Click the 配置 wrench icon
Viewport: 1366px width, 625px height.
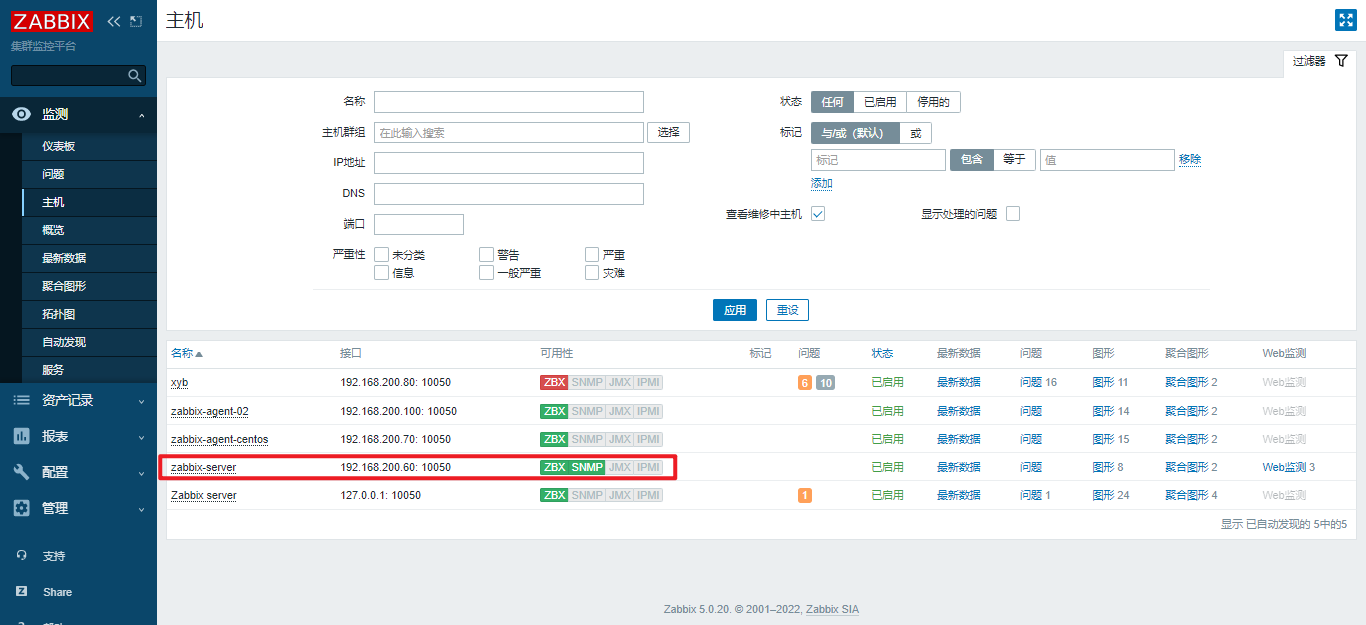pyautogui.click(x=21, y=472)
